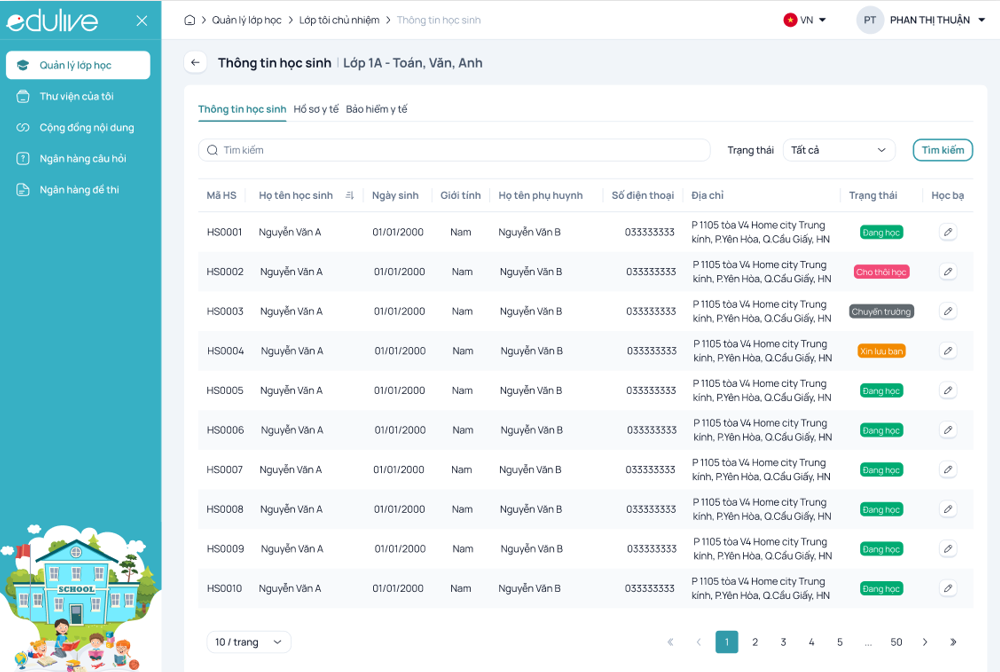Open the Trạng thái 'Tất cả' dropdown
The image size is (1000, 672).
click(838, 150)
